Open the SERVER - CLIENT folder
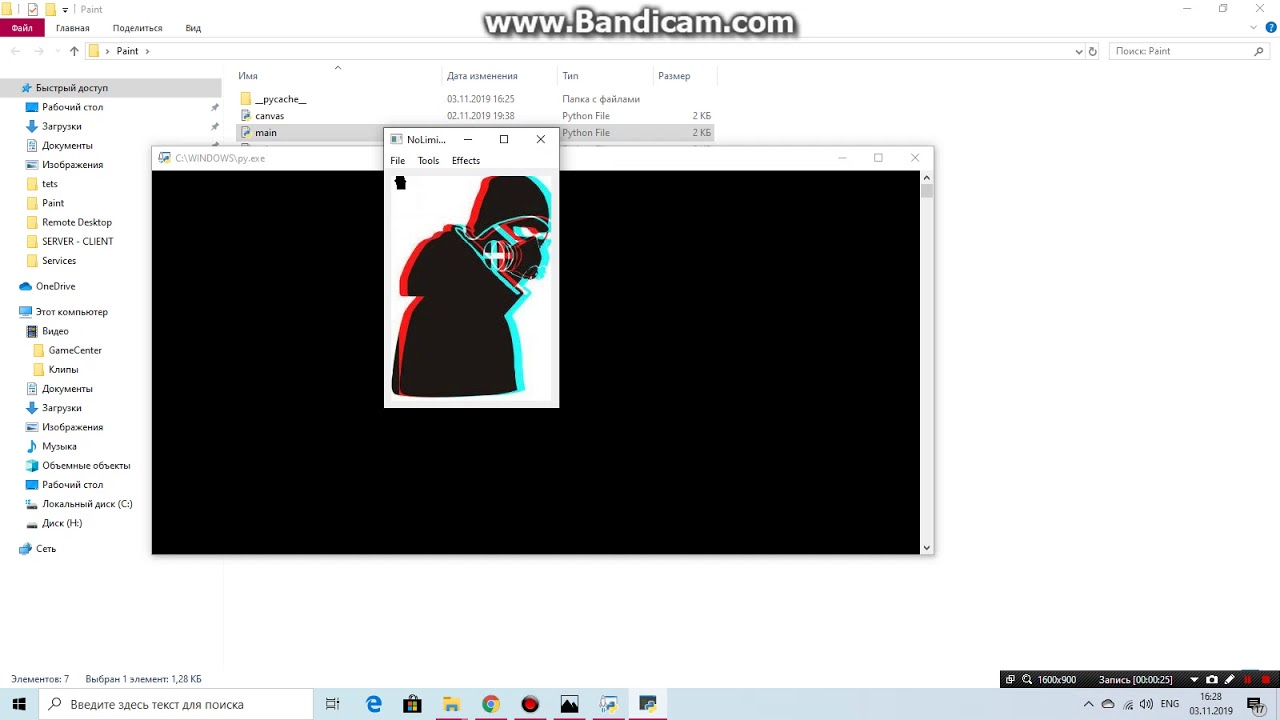The height and width of the screenshot is (720, 1280). coord(77,242)
